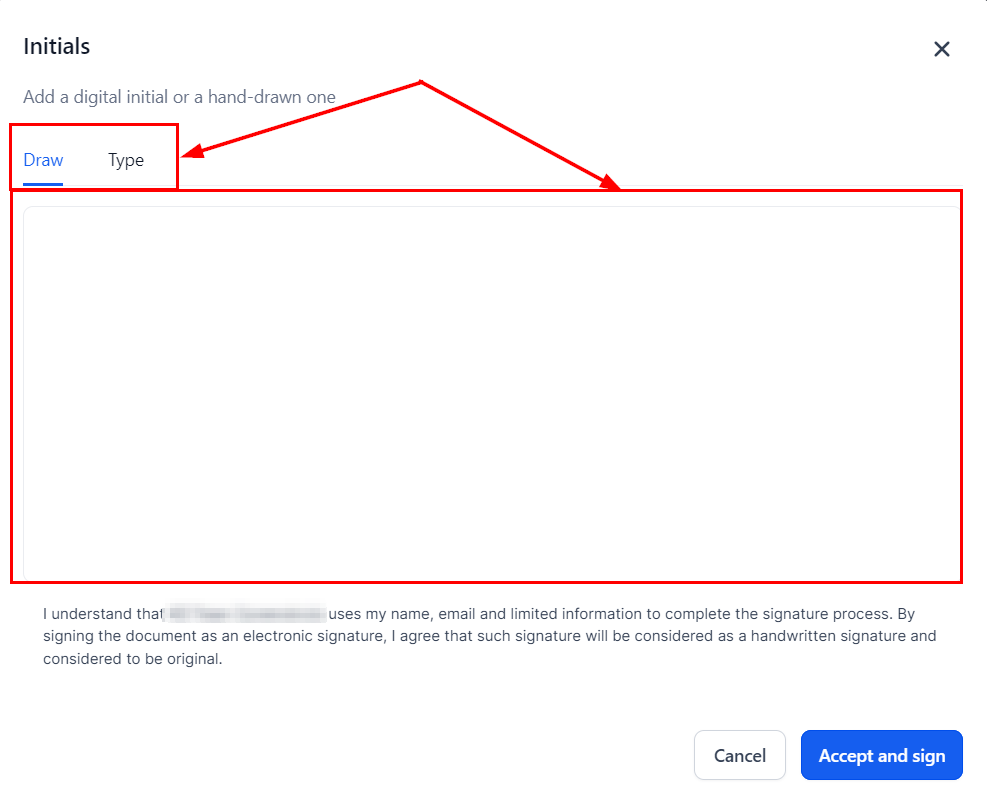Click the blue underline beneath the Draw tab
Viewport: 987px width, 804px height.
43,184
